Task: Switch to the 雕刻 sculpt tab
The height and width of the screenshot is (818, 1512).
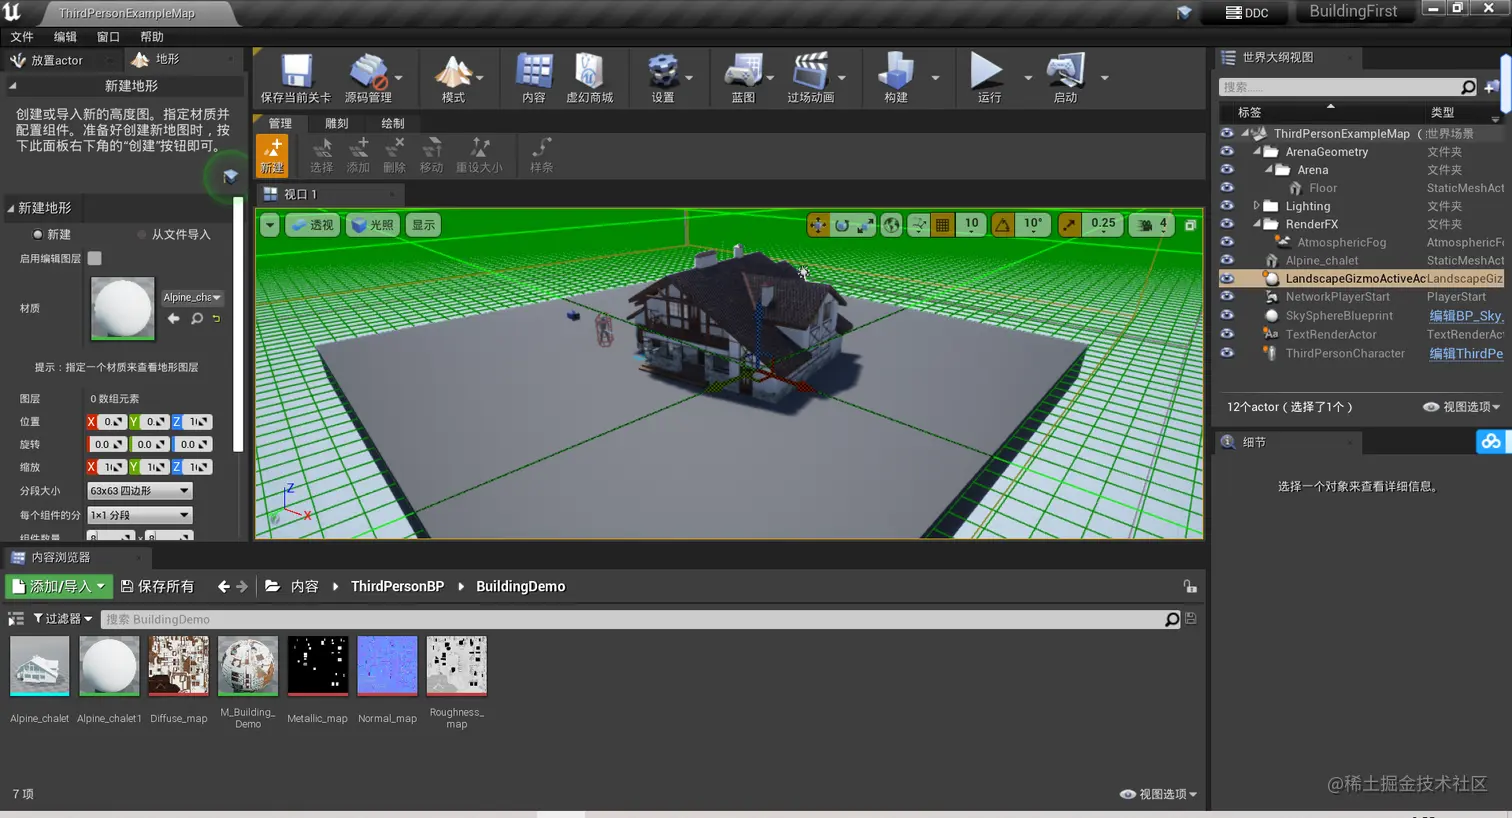Action: [x=336, y=123]
